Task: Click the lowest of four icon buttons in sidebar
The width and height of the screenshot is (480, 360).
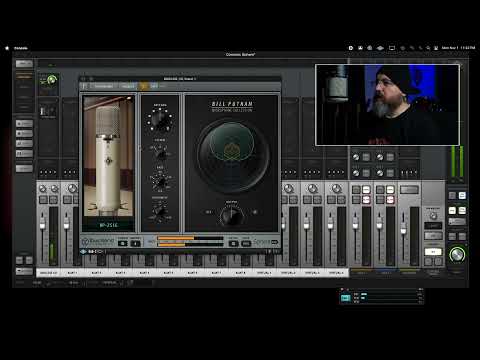Action: click(x=24, y=153)
